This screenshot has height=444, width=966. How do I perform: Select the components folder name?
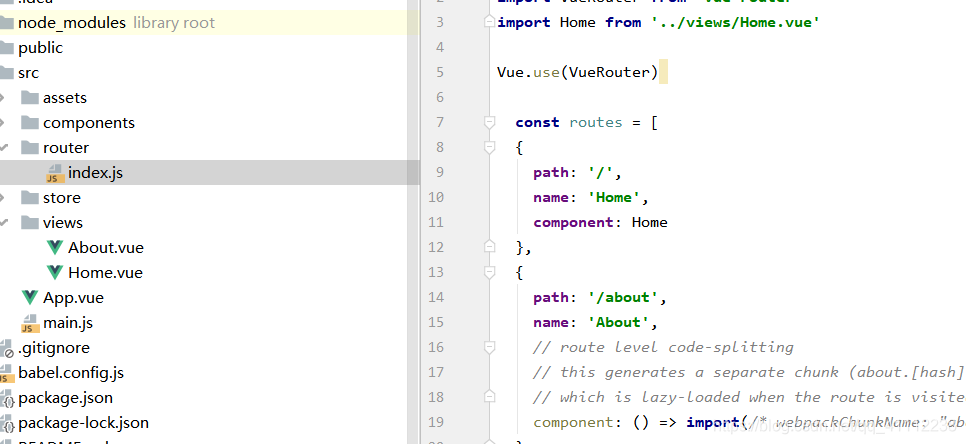(x=89, y=123)
